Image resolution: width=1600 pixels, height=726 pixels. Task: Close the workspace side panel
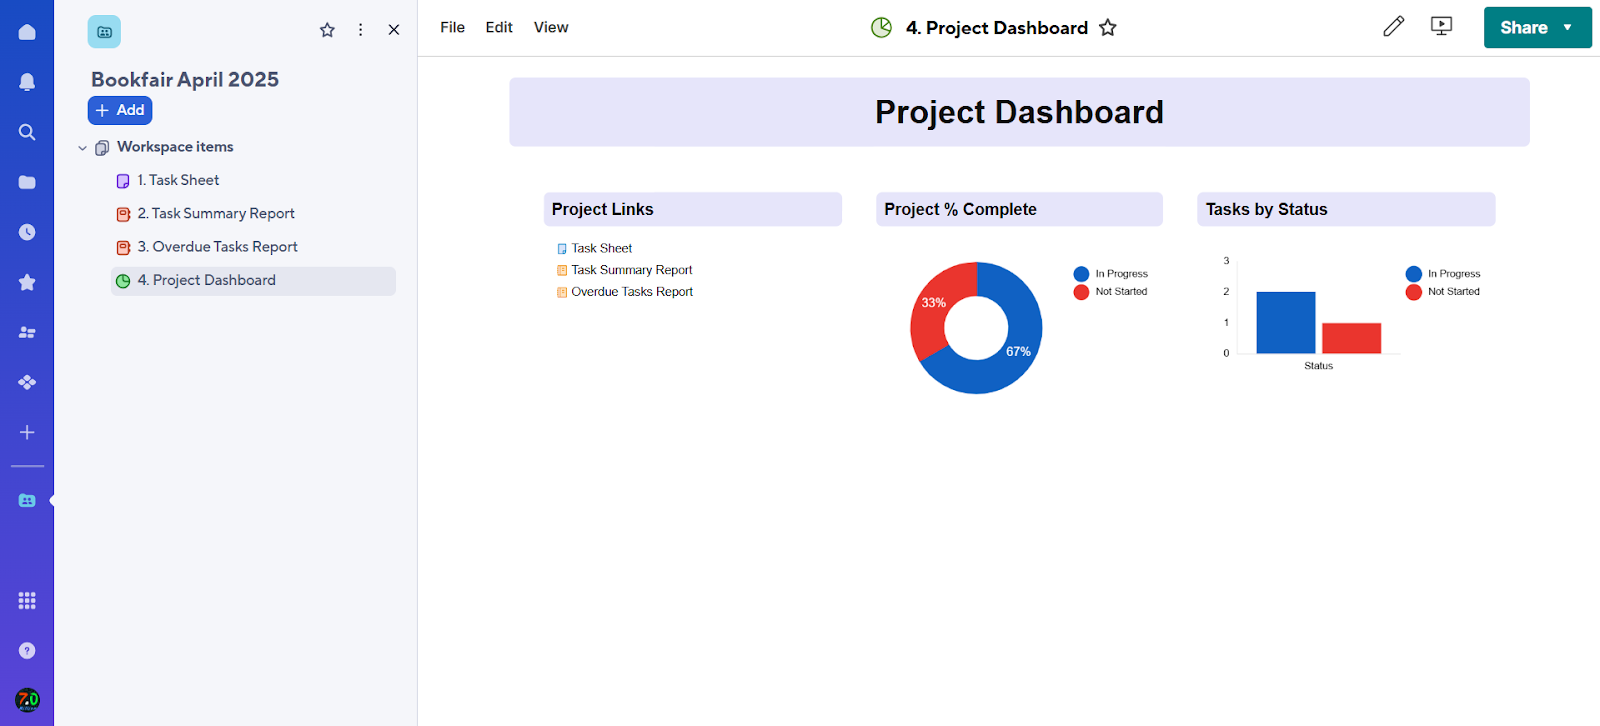tap(394, 30)
